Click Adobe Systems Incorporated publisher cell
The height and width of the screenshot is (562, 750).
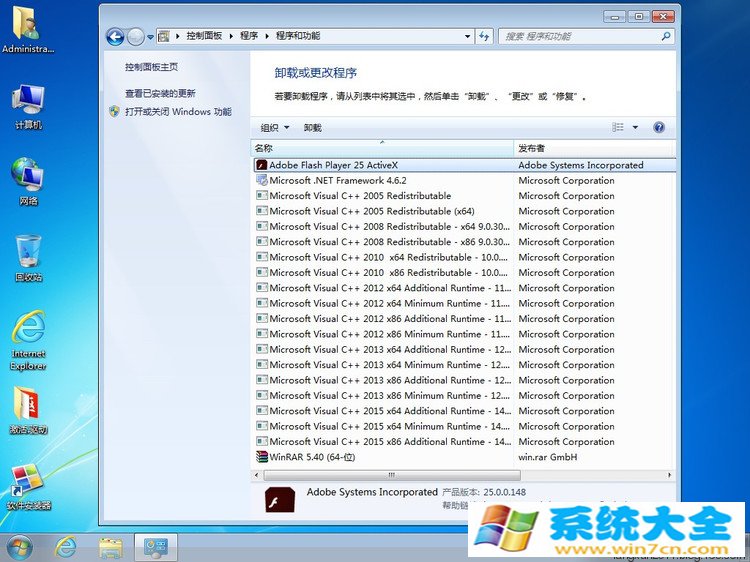(581, 165)
